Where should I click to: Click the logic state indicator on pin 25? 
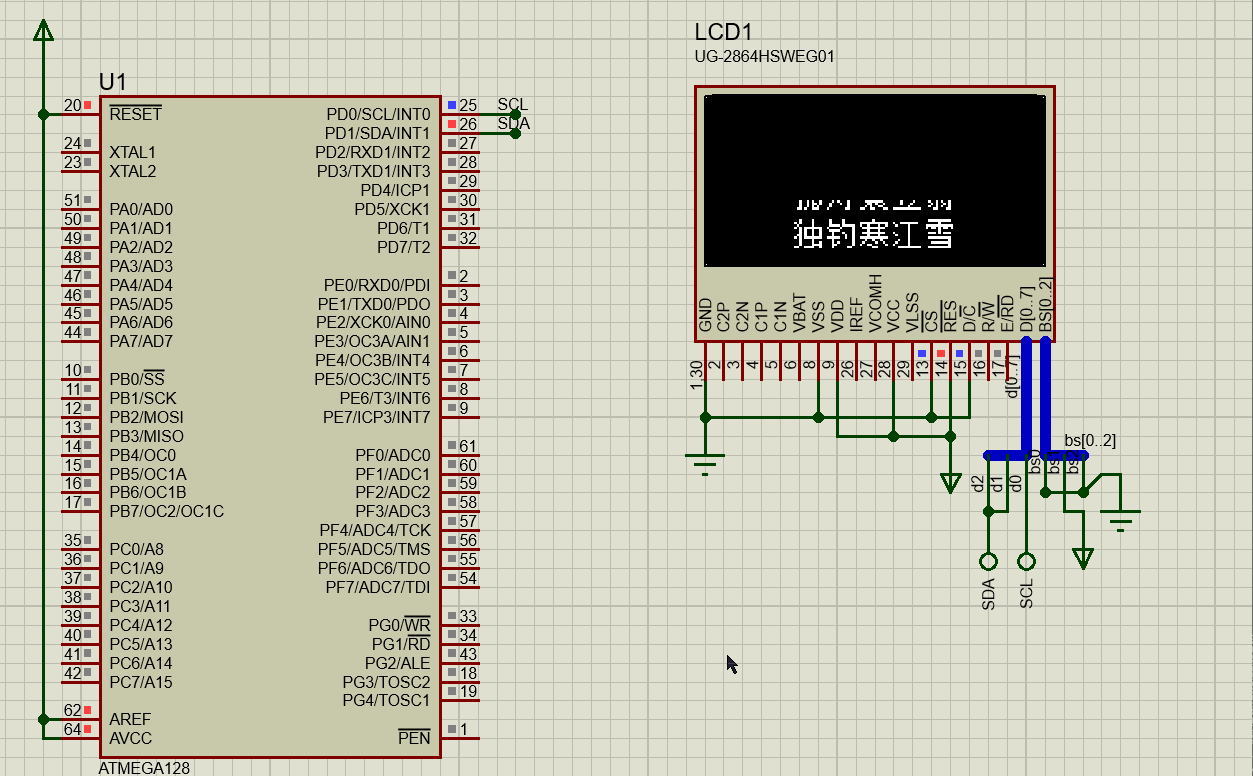point(452,105)
